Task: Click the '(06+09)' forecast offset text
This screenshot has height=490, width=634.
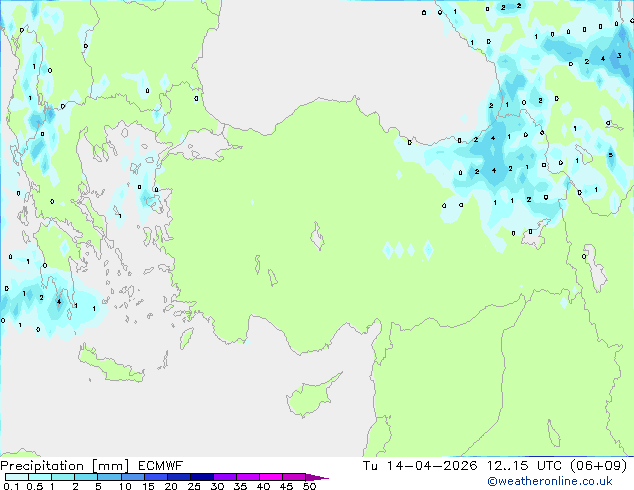Action: [x=598, y=465]
